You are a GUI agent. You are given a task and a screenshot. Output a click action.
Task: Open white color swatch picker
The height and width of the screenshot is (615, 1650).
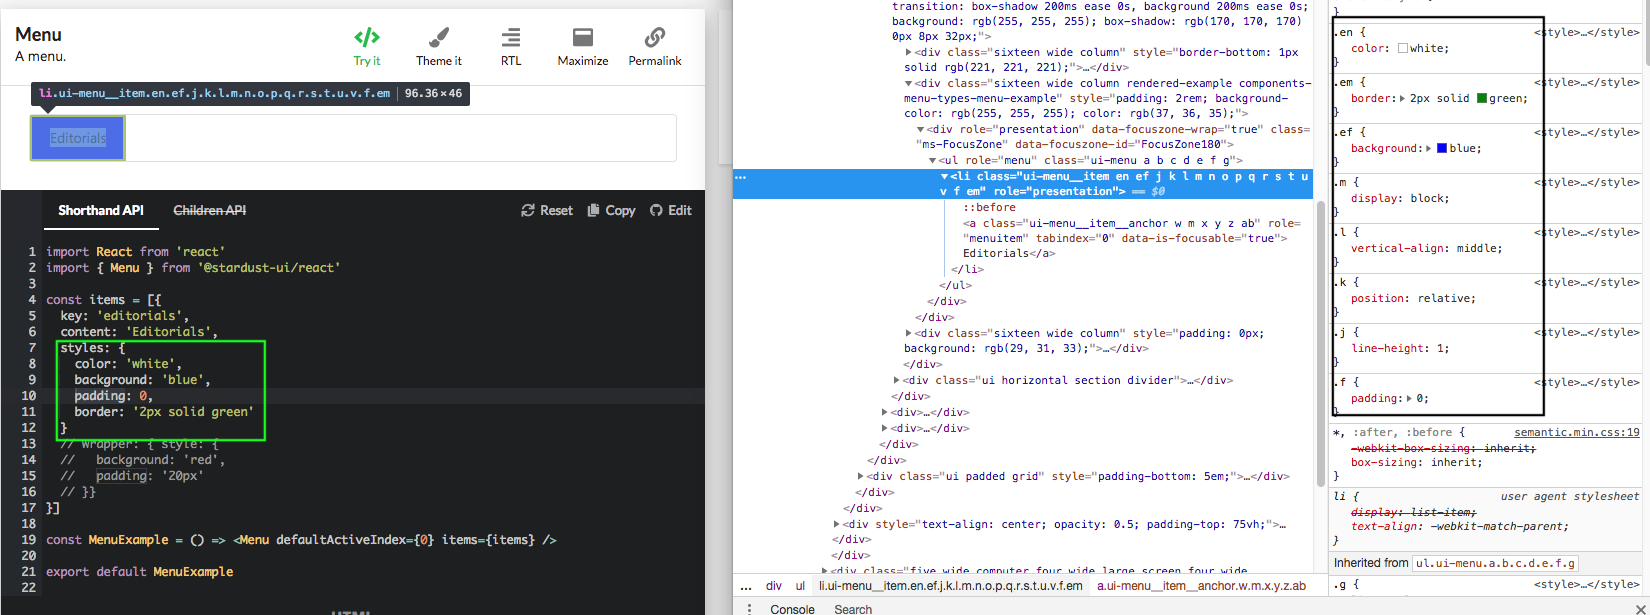[x=1403, y=48]
